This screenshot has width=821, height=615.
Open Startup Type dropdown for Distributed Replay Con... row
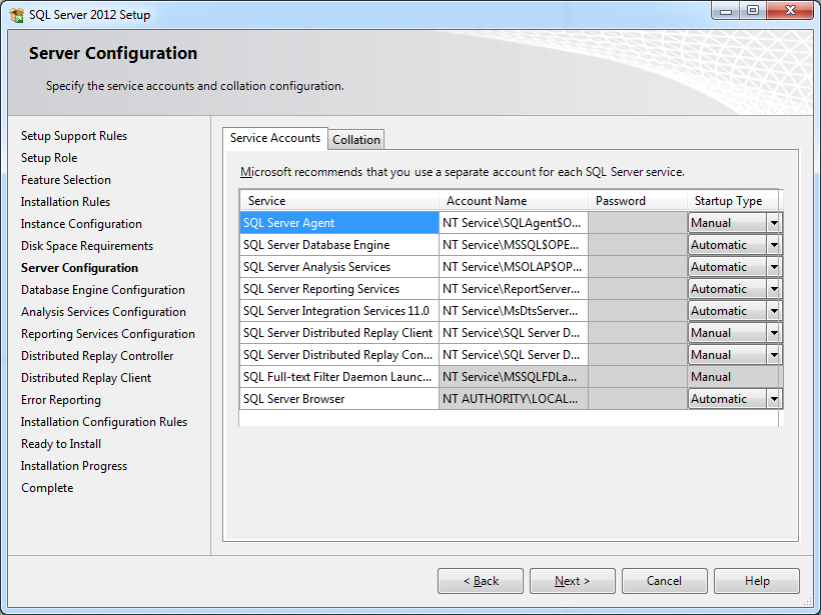pyautogui.click(x=773, y=355)
